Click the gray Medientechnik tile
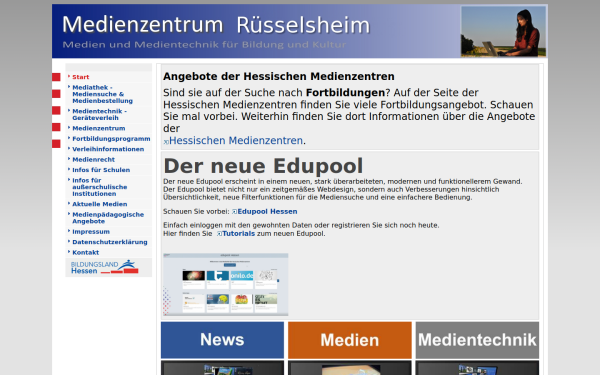This screenshot has height=375, width=600. pos(477,340)
